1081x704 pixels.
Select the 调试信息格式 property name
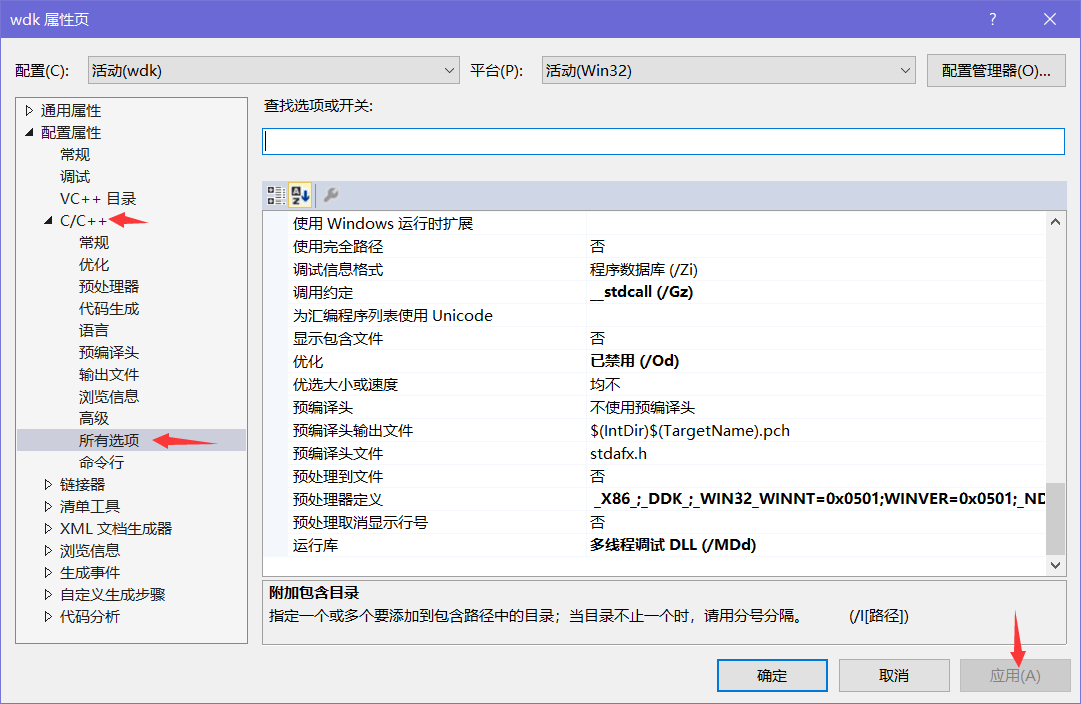[x=338, y=270]
